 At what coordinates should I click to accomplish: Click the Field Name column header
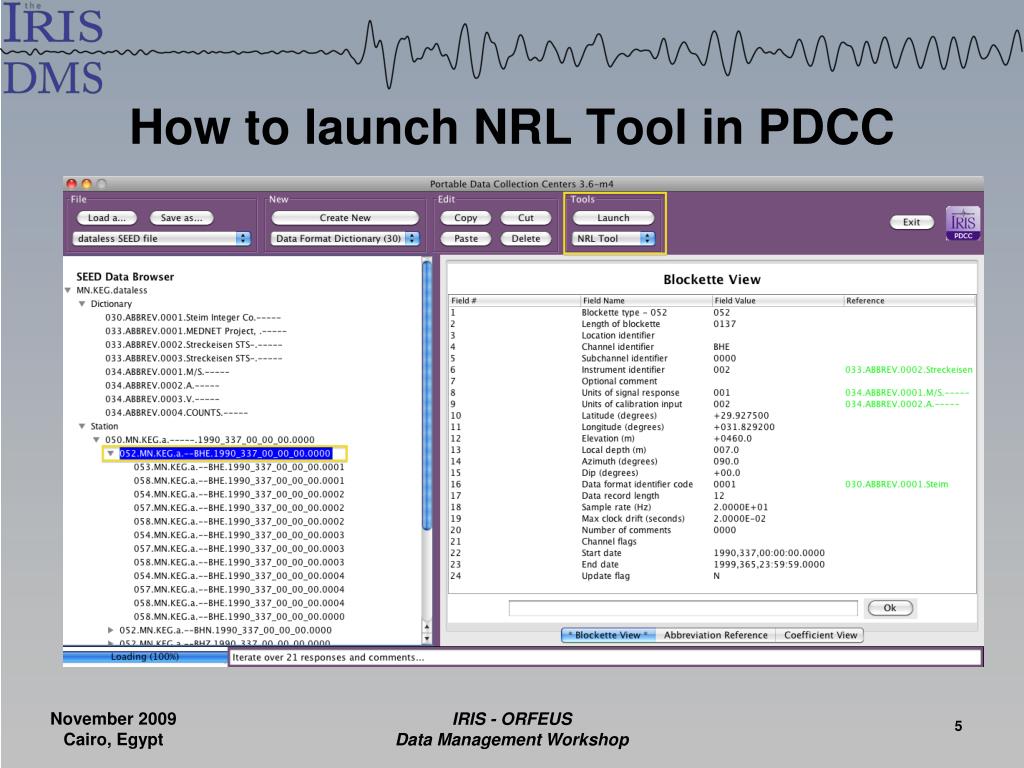coord(647,300)
